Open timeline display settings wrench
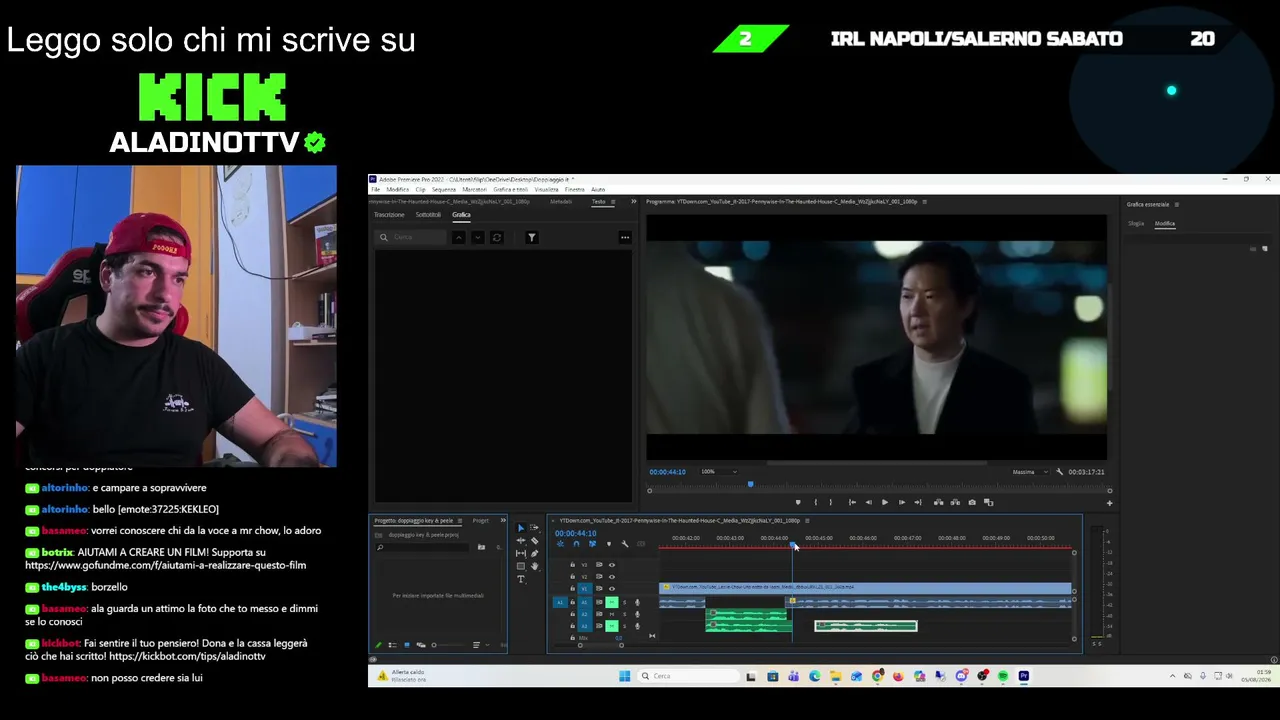1280x720 pixels. coord(625,544)
